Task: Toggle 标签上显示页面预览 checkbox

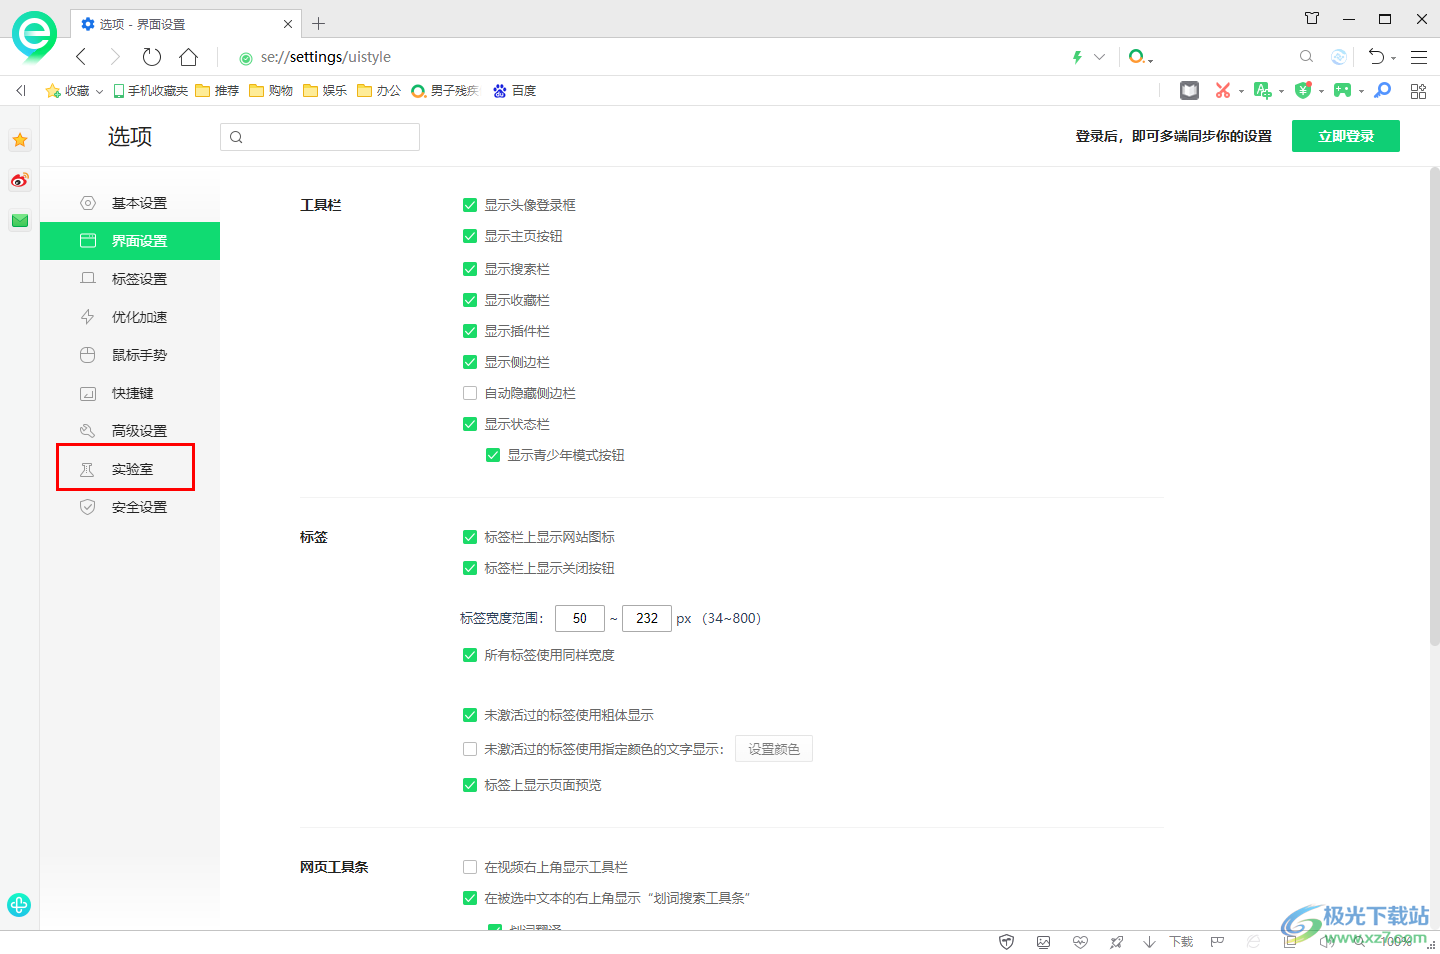Action: pos(470,785)
